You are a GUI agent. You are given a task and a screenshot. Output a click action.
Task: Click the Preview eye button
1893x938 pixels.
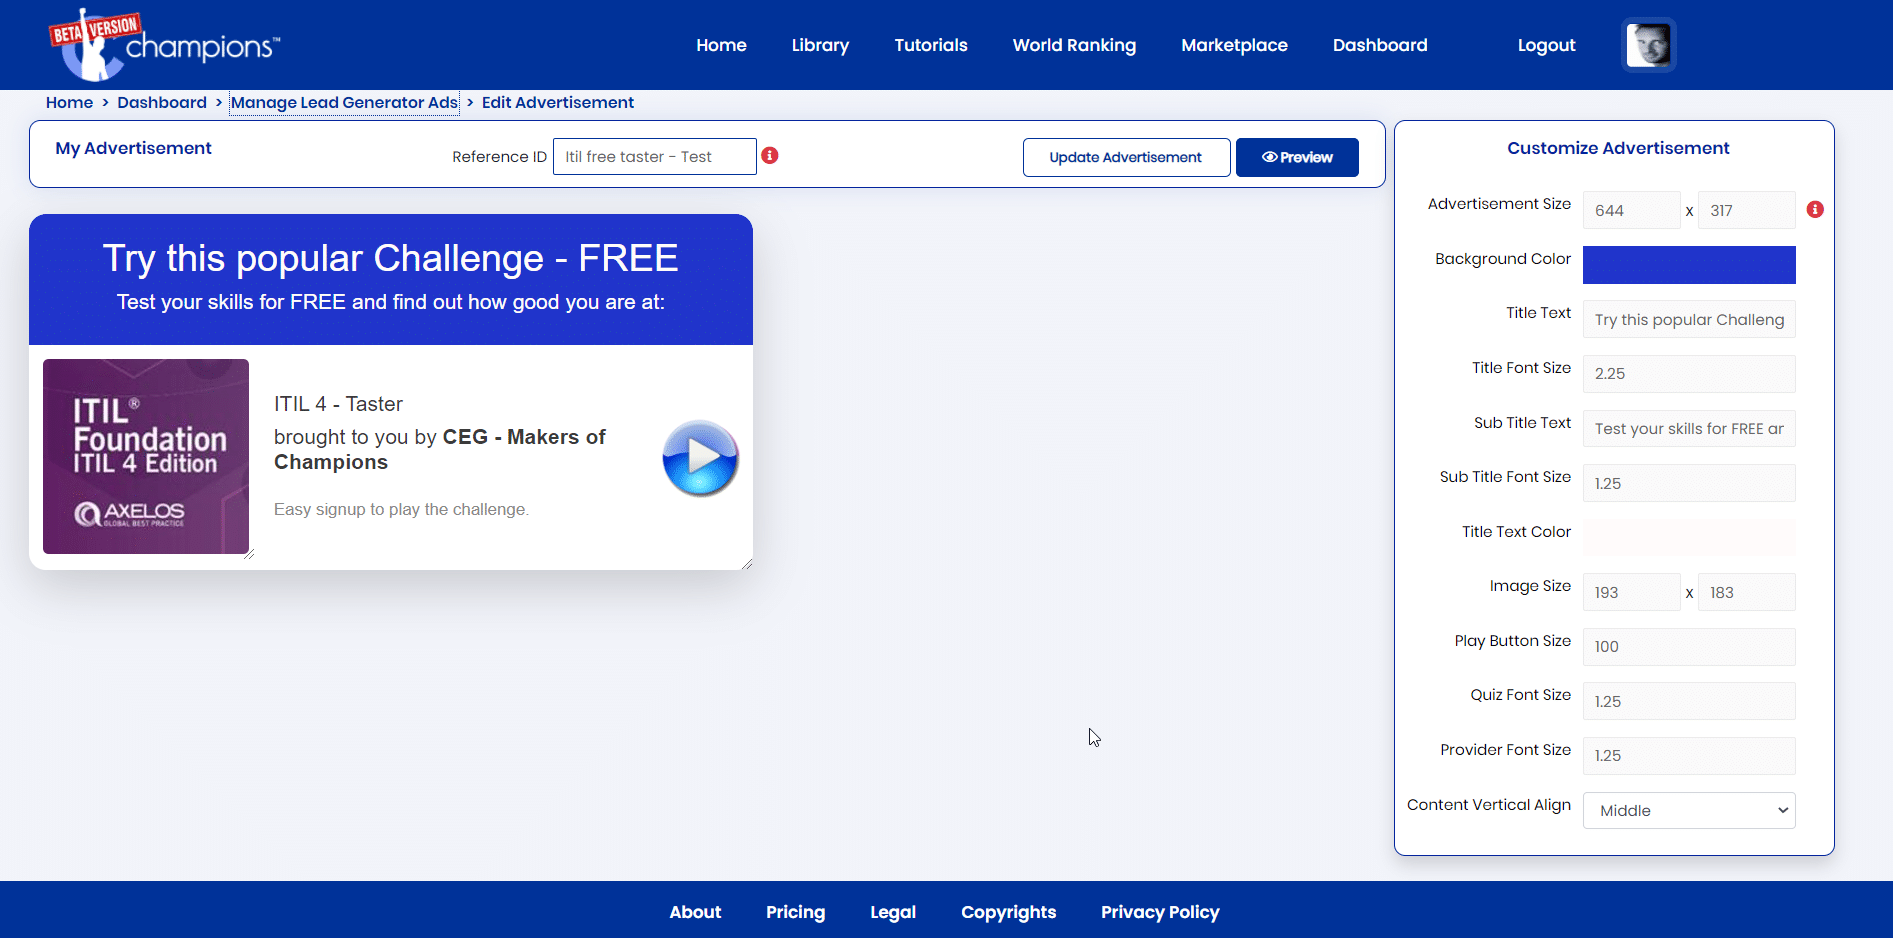pos(1297,157)
